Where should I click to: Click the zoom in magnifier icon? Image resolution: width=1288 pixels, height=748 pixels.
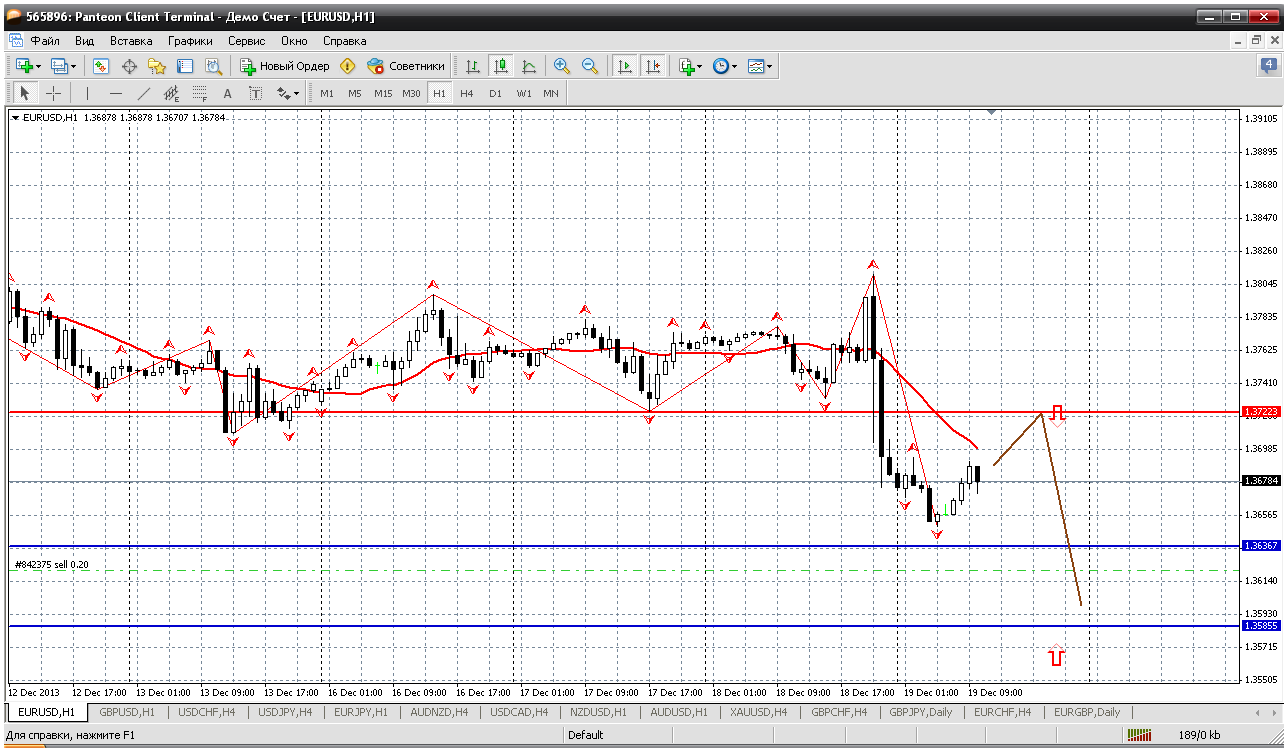pyautogui.click(x=562, y=66)
